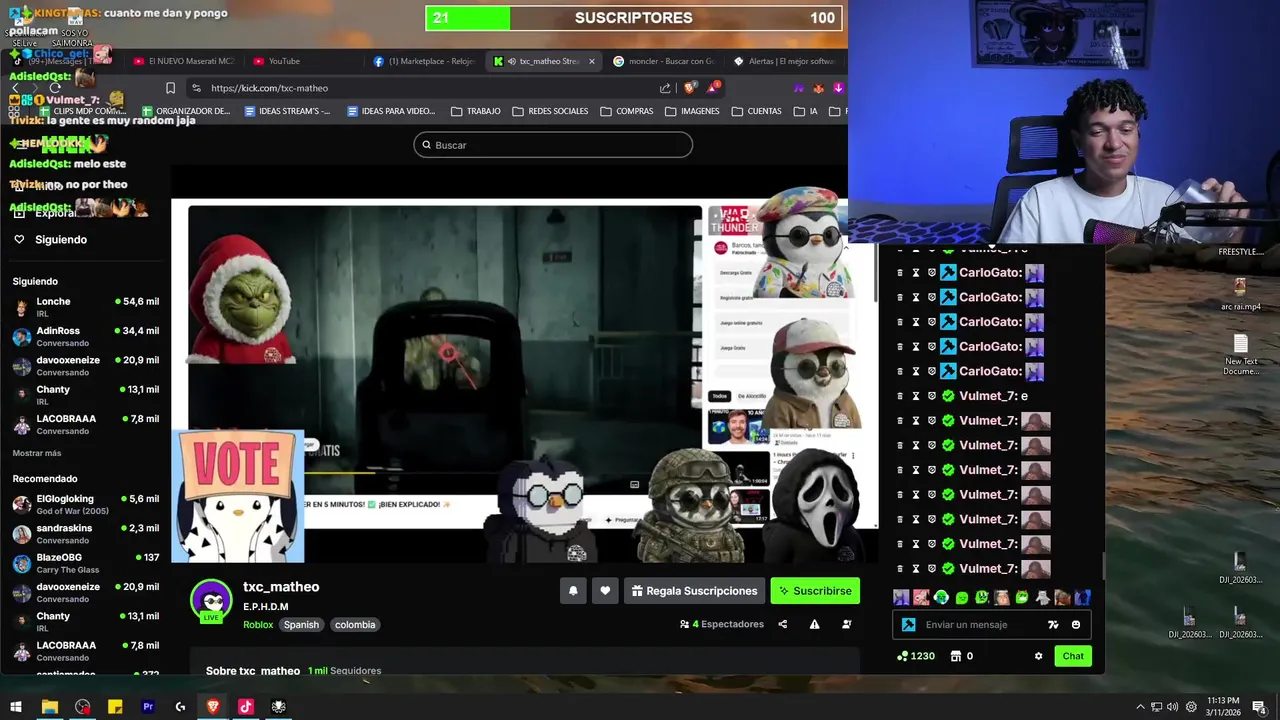Click the heart follow icon
Screen dimensions: 1280x720
[605, 591]
